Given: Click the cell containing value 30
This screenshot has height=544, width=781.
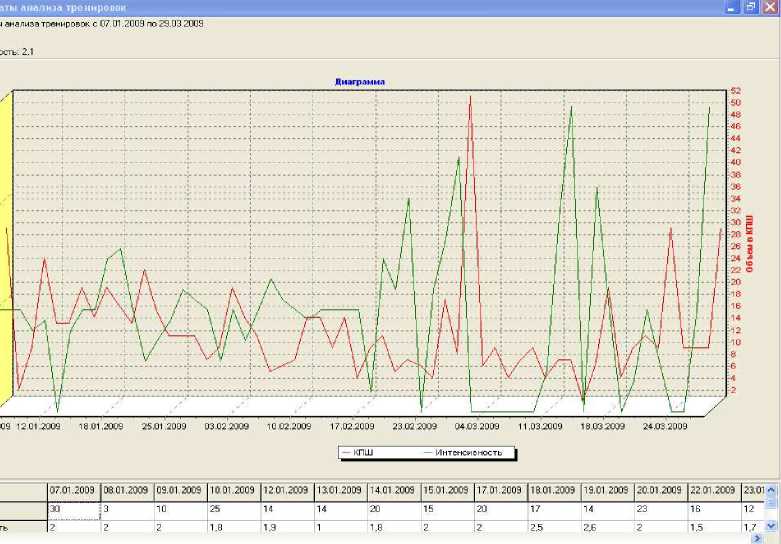Looking at the screenshot, I should tap(74, 510).
